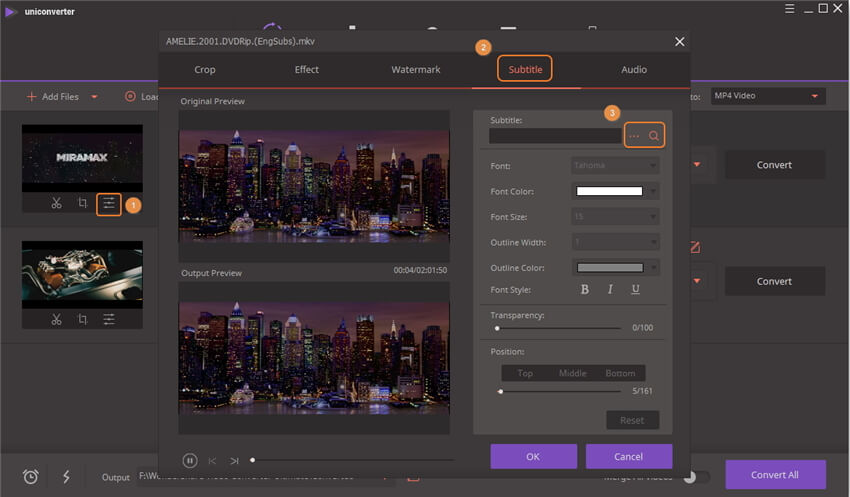Viewport: 850px width, 497px height.
Task: Expand the Font dropdown showing Tahoma
Action: (615, 165)
